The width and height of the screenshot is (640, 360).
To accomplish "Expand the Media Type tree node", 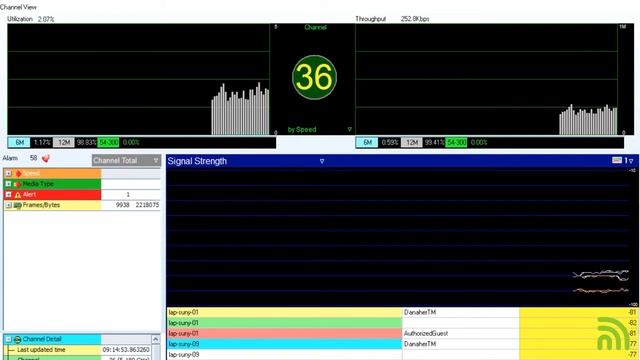I will coord(8,184).
